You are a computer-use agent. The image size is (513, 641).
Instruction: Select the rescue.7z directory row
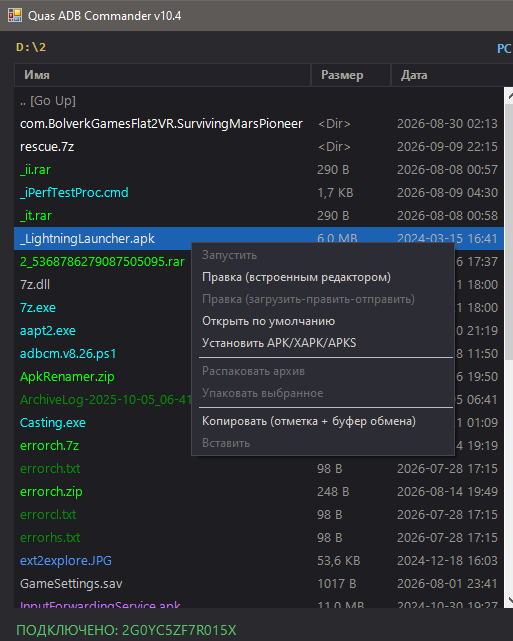pos(259,147)
